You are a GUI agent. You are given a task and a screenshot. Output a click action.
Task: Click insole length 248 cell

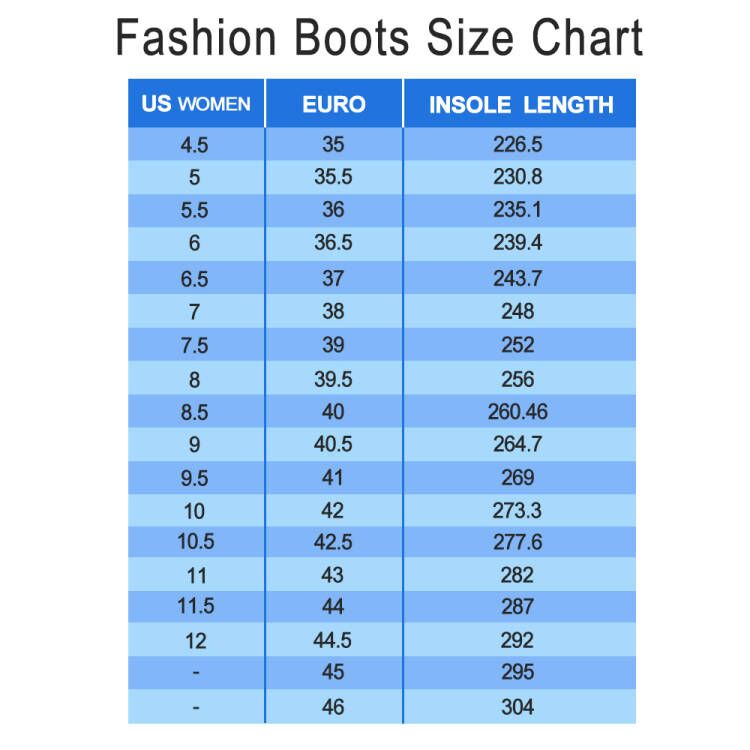pyautogui.click(x=520, y=311)
